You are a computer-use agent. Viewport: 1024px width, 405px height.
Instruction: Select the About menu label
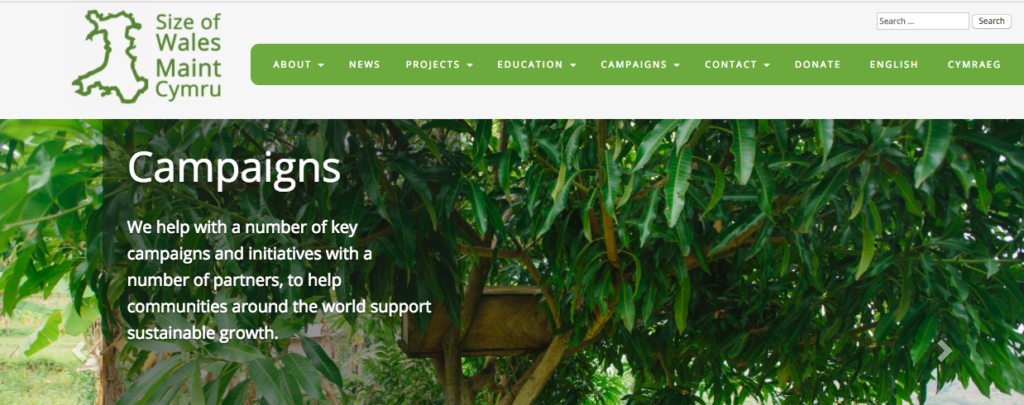pyautogui.click(x=292, y=65)
